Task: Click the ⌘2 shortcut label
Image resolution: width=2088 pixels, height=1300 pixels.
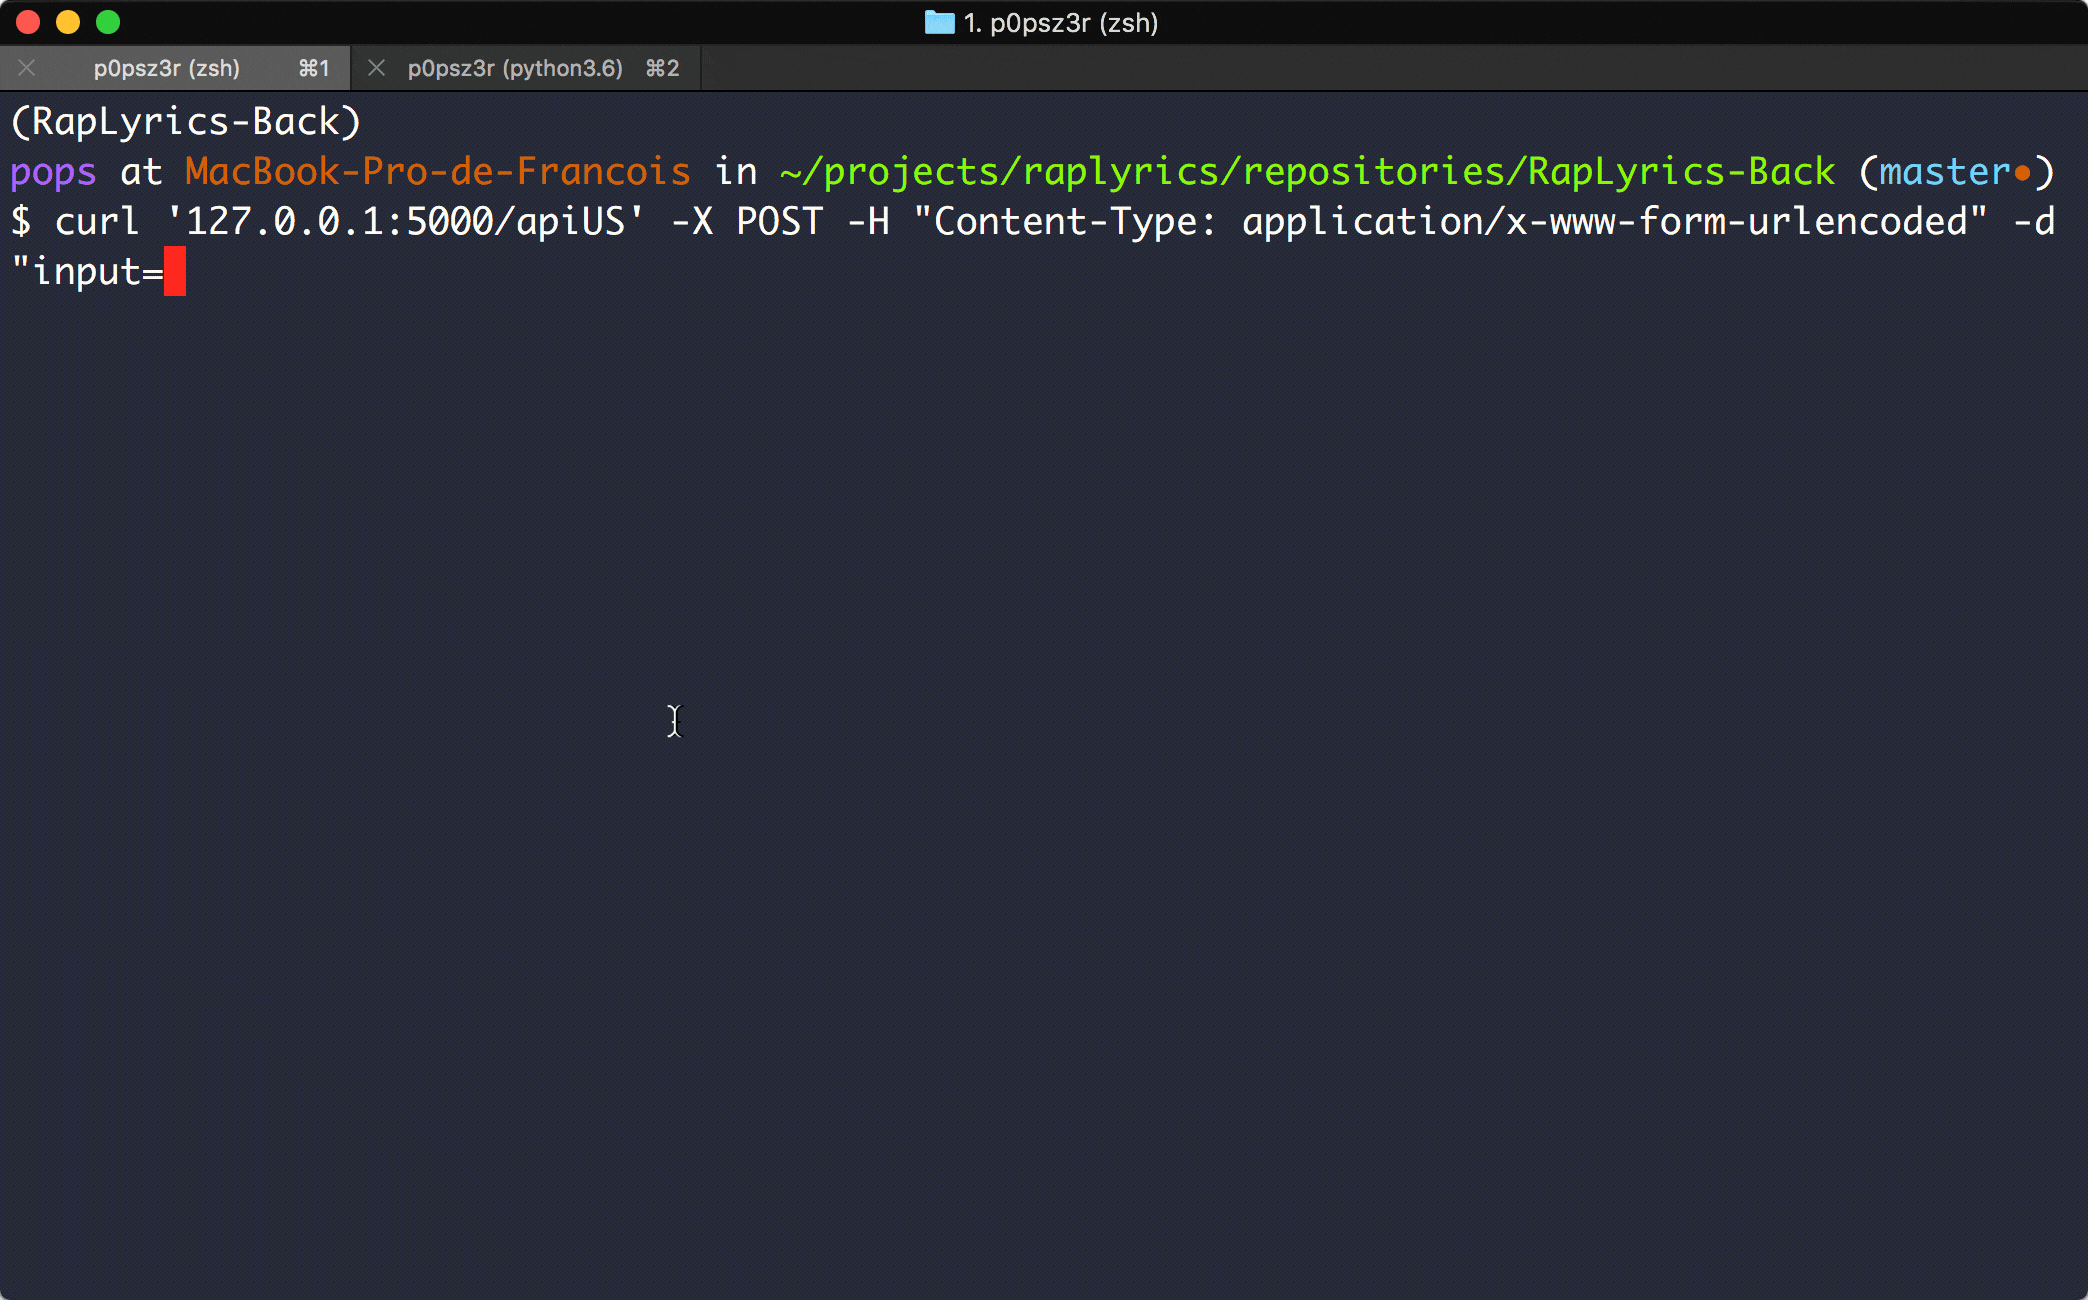Action: [662, 68]
